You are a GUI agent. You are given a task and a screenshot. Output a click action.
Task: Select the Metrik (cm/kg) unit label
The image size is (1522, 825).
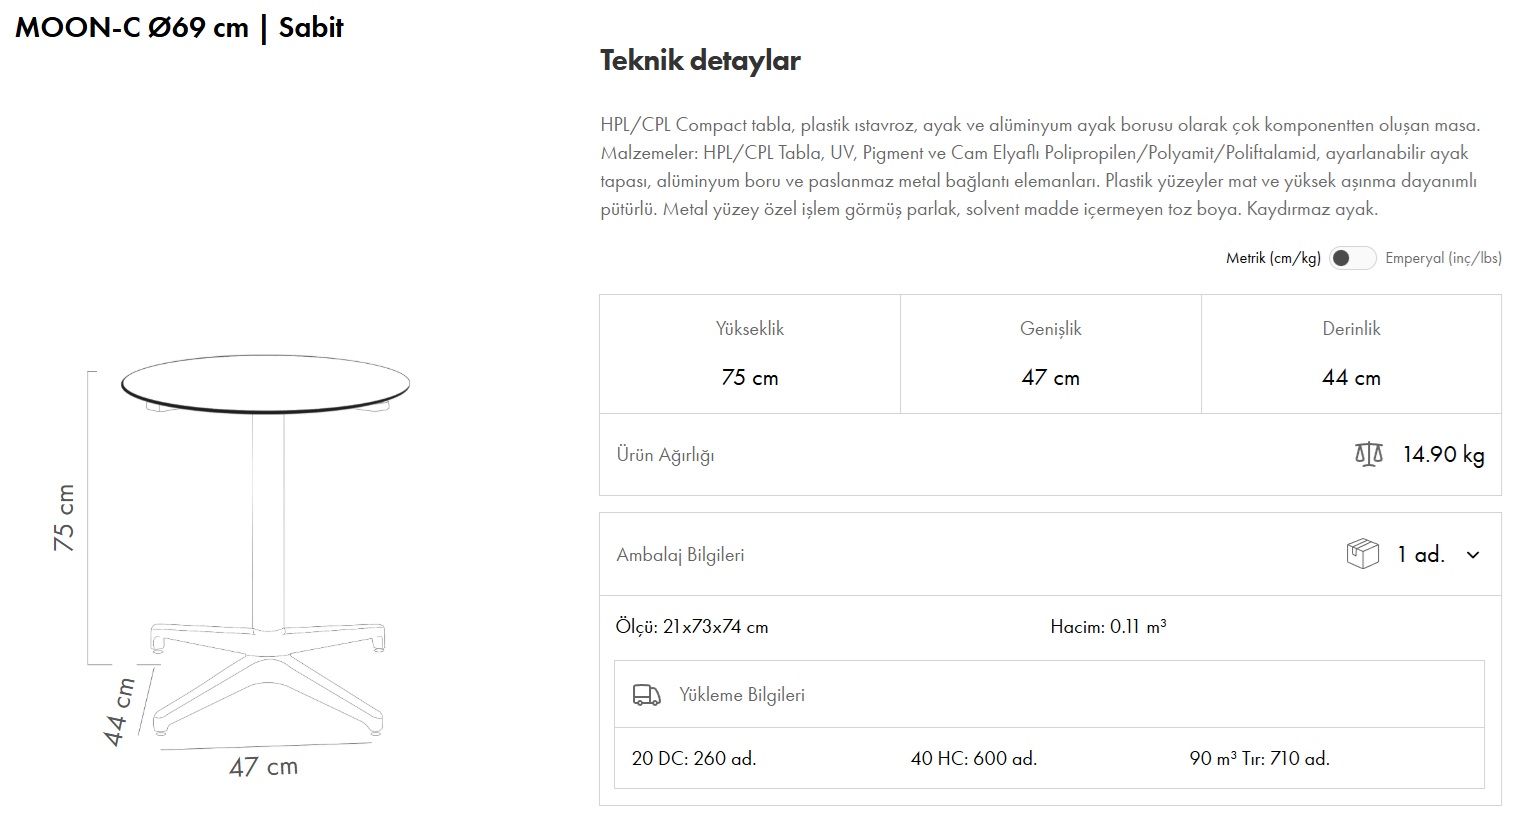tap(1273, 258)
